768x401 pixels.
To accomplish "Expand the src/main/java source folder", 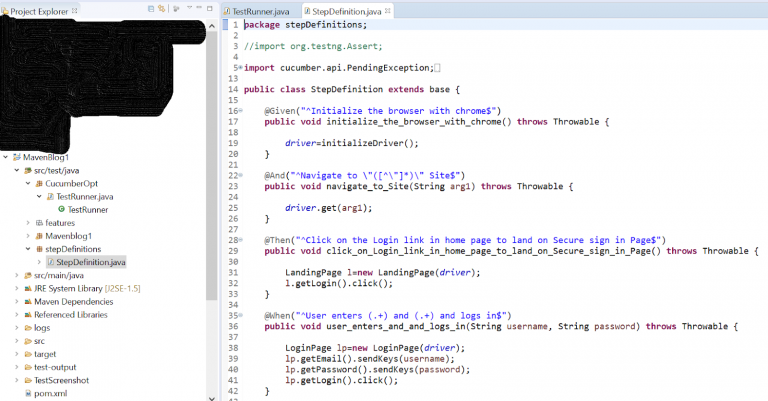I will tap(17, 275).
